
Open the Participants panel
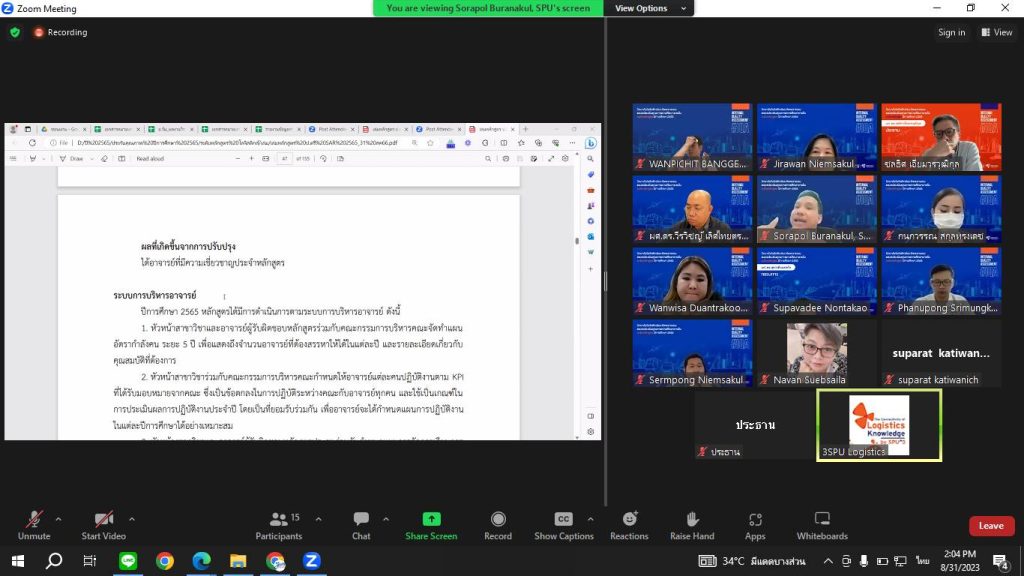pos(280,526)
